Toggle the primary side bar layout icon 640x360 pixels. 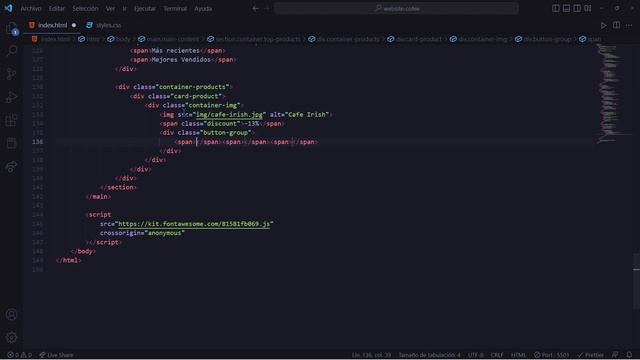[x=556, y=8]
